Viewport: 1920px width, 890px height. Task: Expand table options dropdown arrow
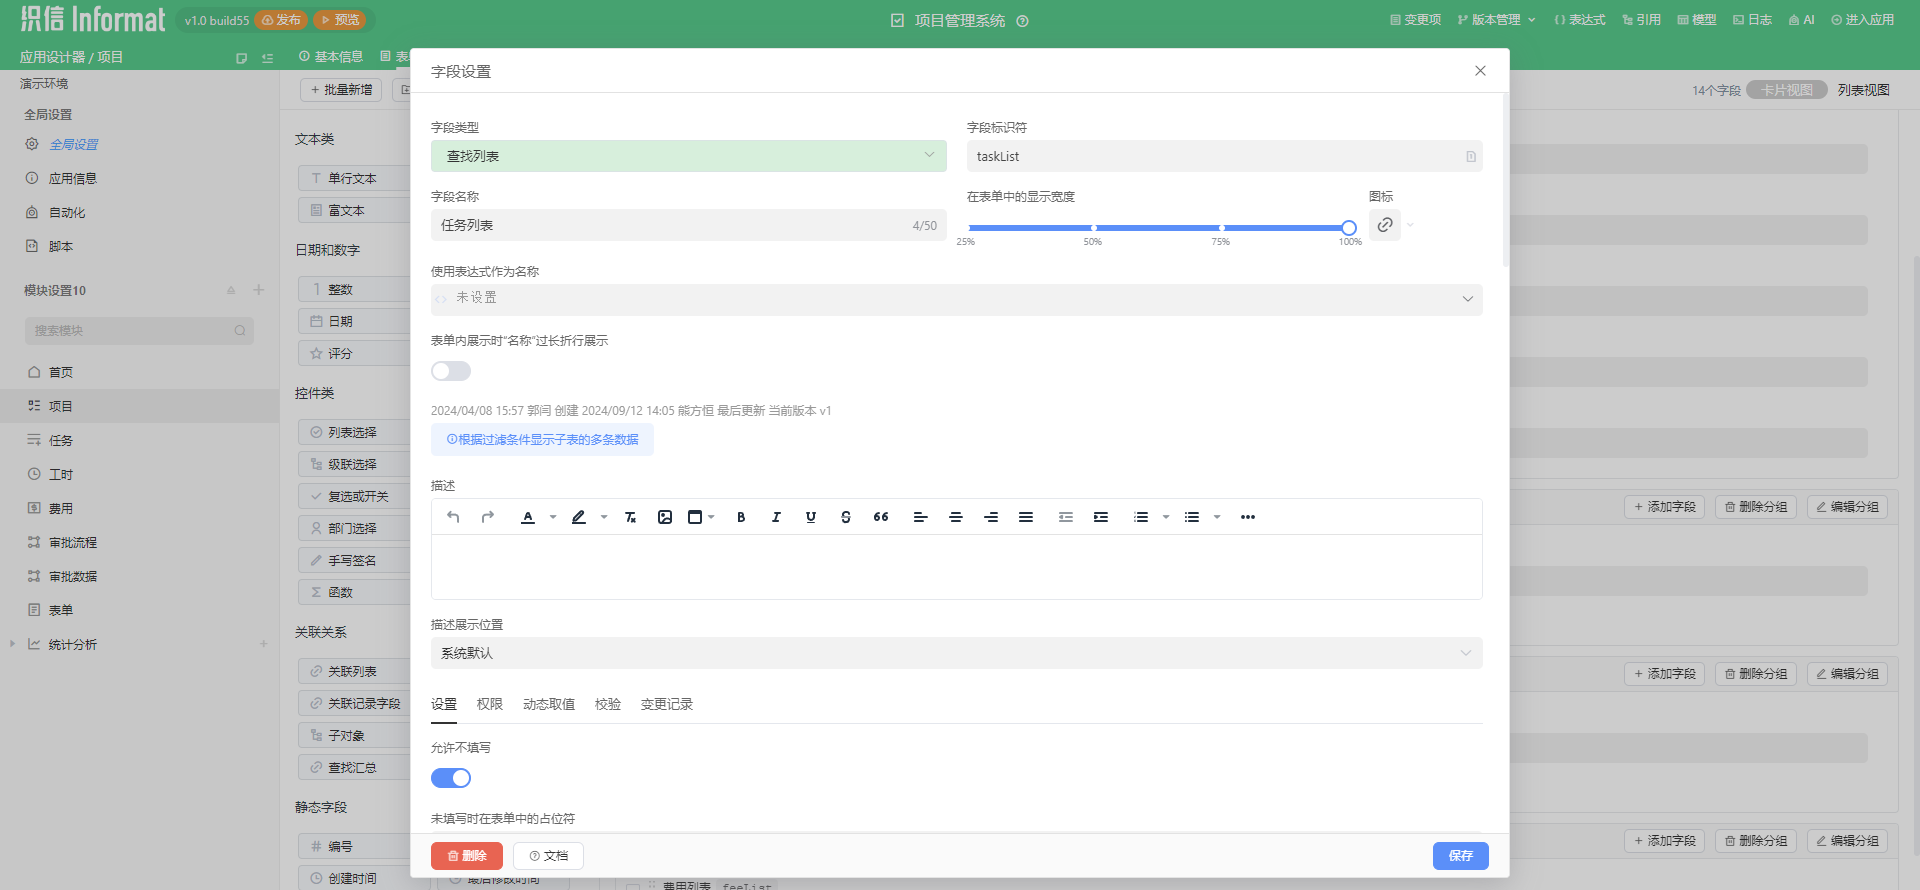coord(711,517)
